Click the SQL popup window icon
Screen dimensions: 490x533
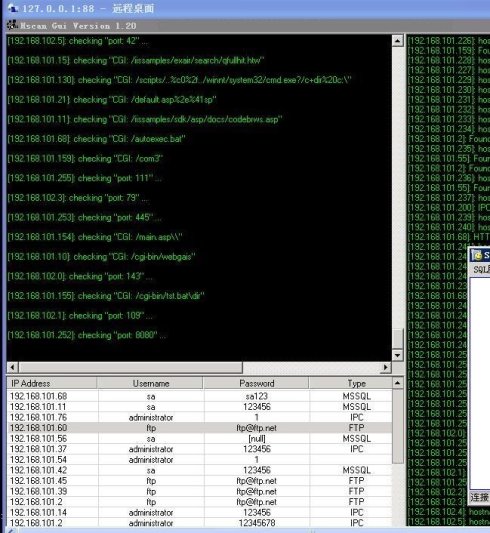tap(477, 255)
